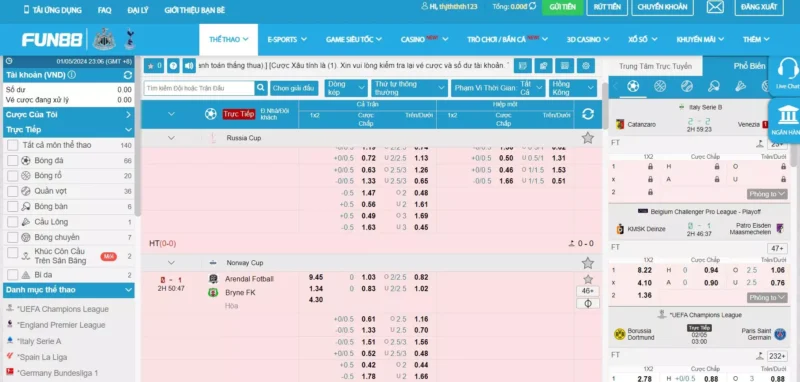This screenshot has width=800, height=382.
Task: Check the Bóng bàn checkbox
Action: point(13,207)
